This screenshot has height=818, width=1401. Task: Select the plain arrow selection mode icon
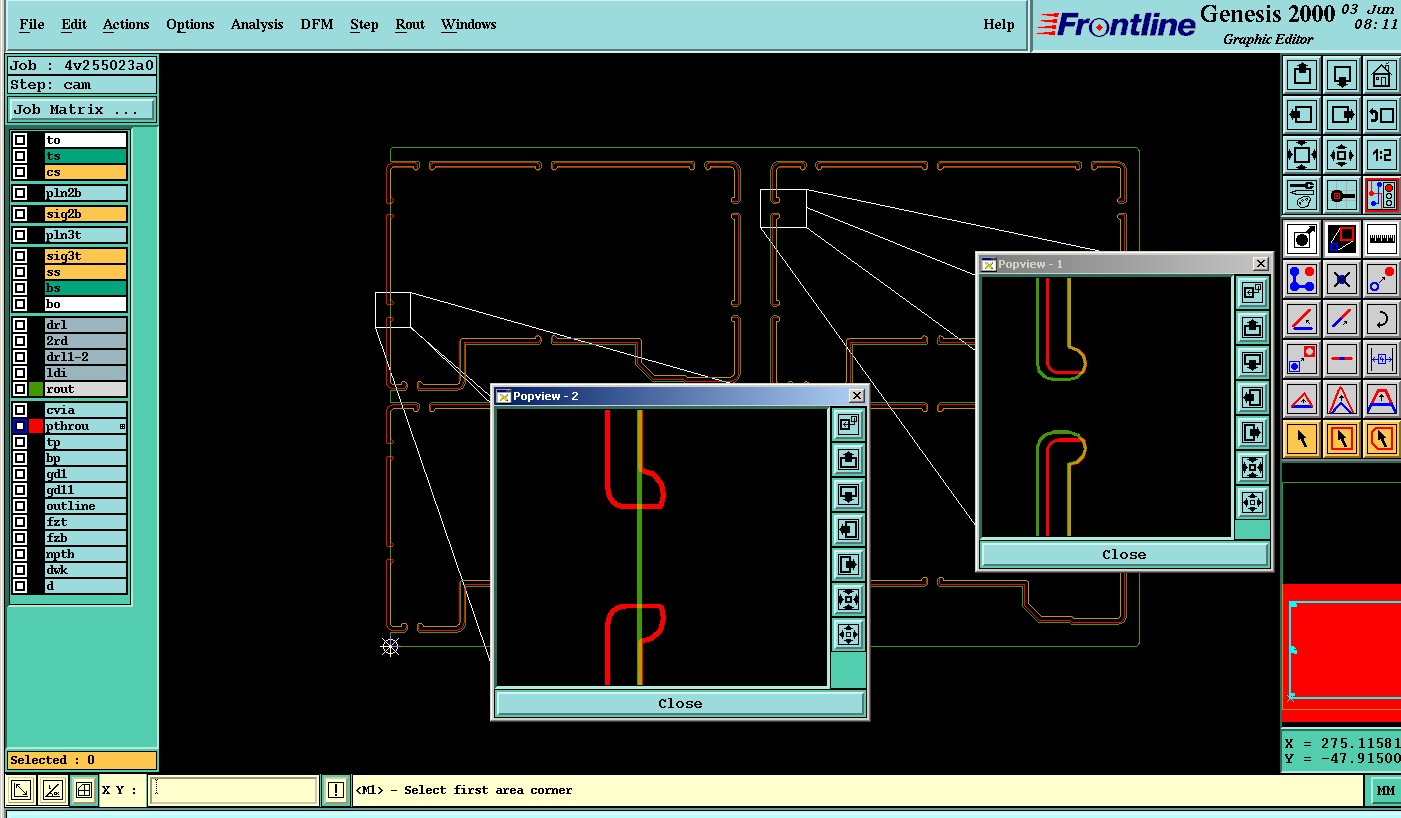click(x=1301, y=439)
